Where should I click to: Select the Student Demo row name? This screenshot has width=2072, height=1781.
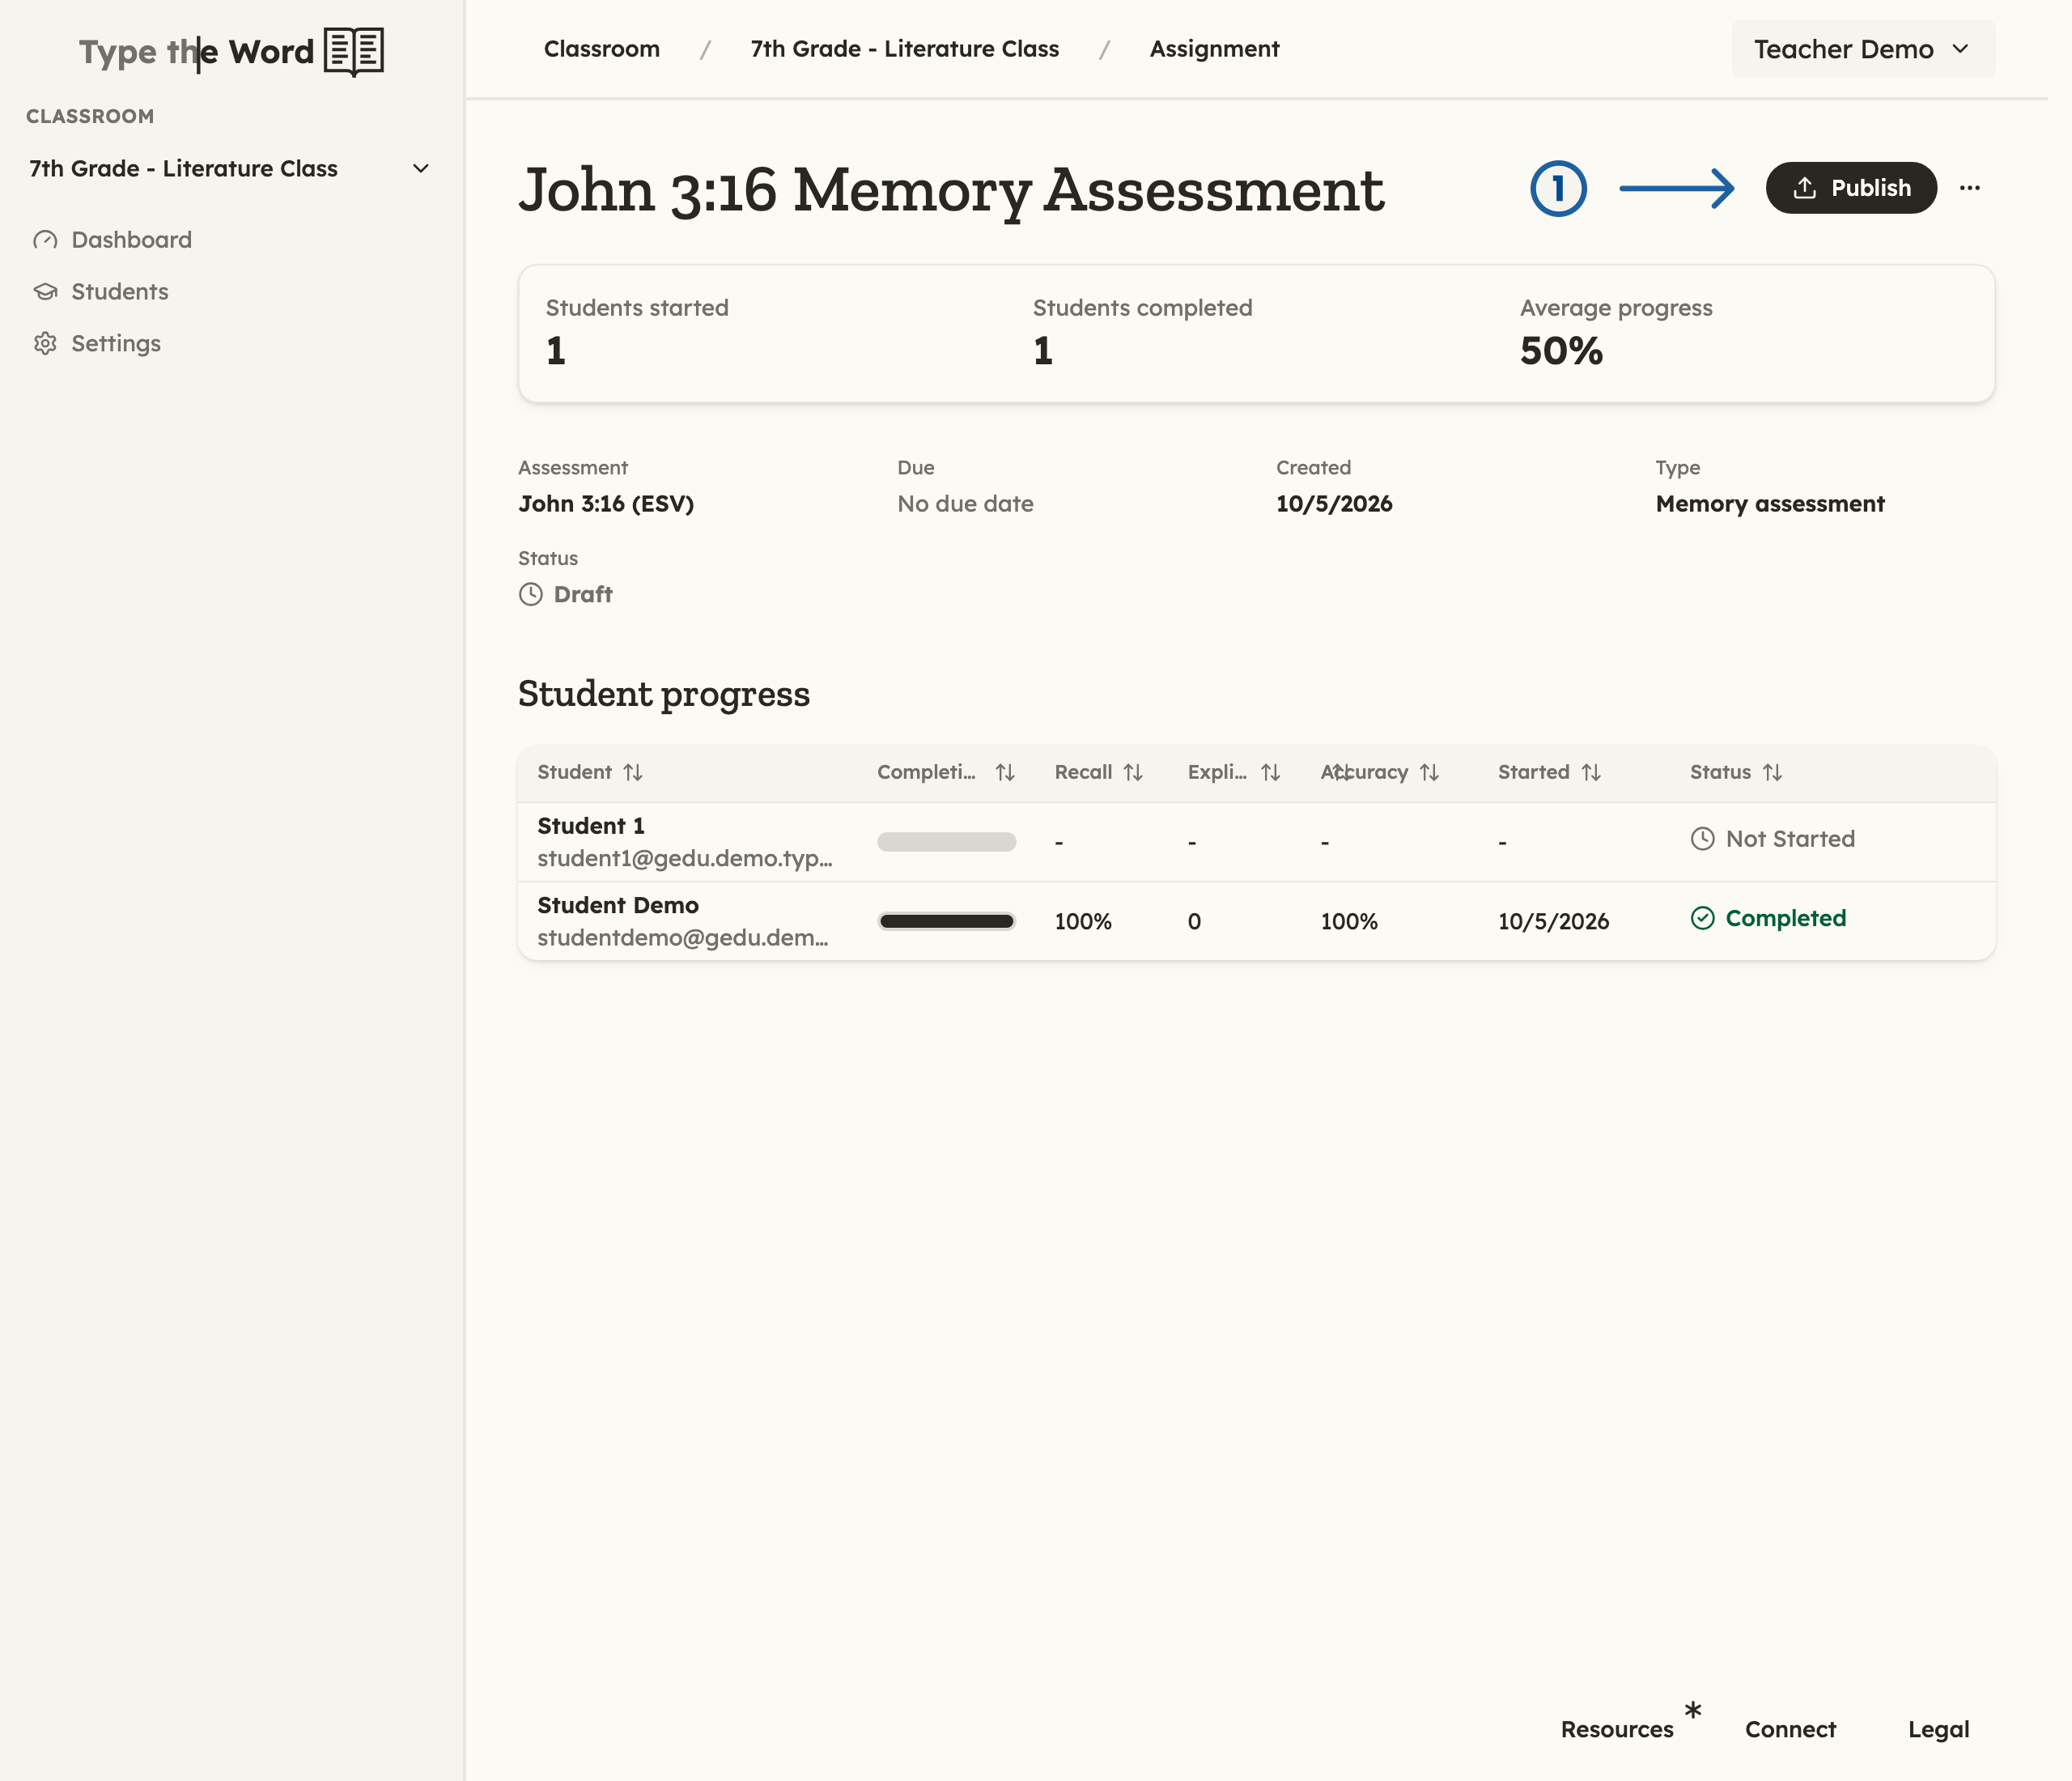[x=618, y=906]
